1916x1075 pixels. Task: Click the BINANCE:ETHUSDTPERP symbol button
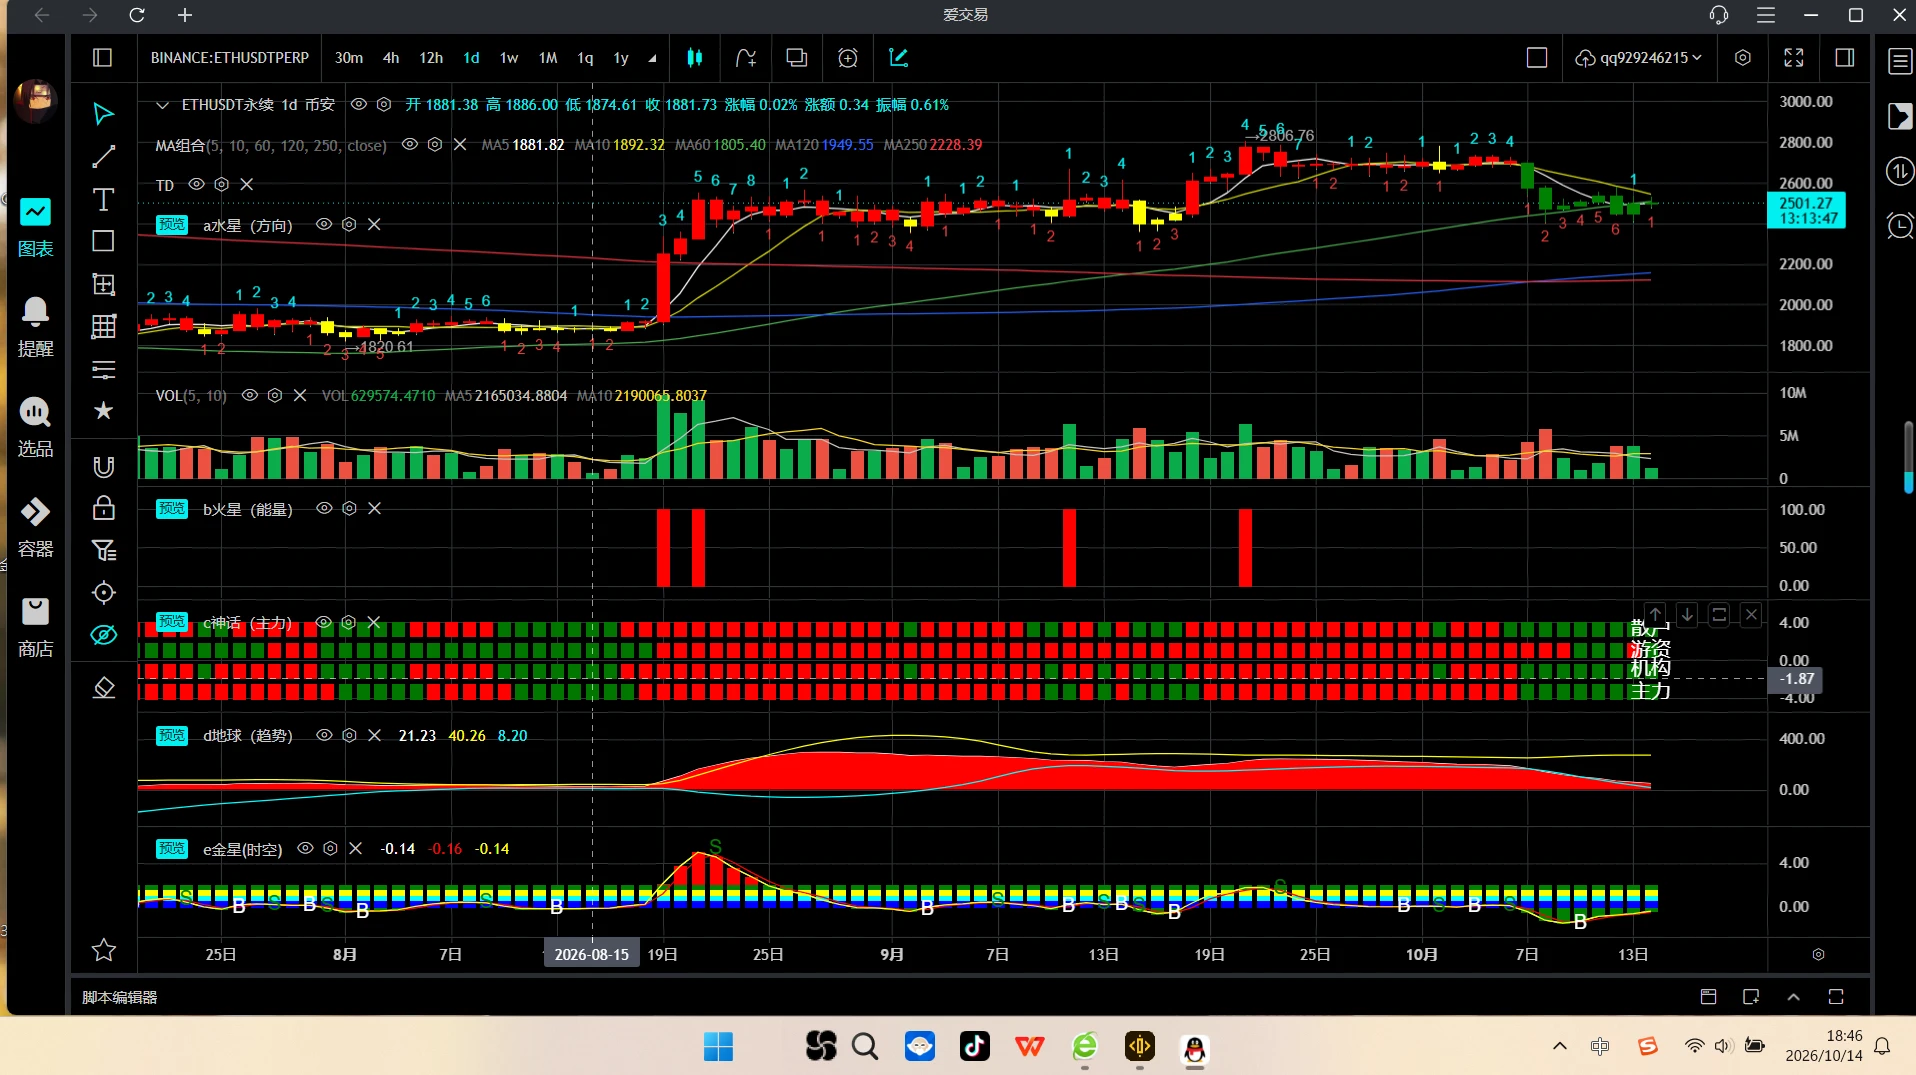[x=230, y=58]
